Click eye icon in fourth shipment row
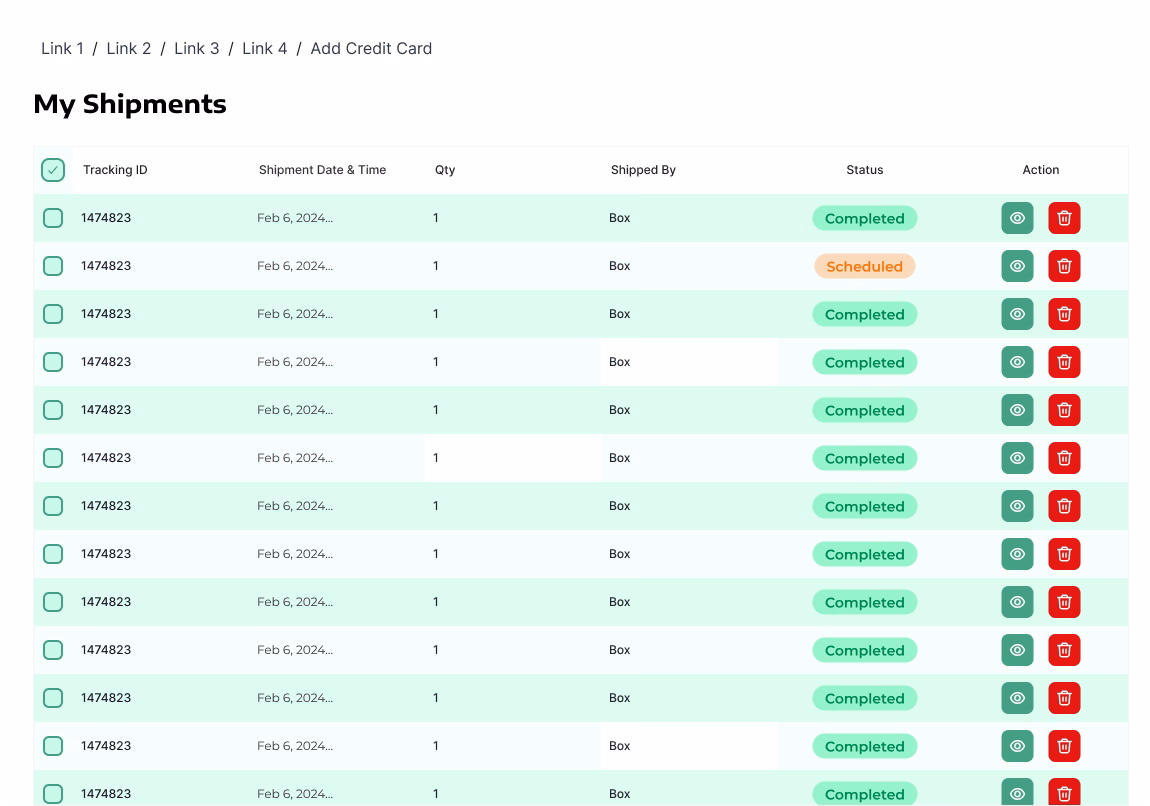This screenshot has width=1150, height=806. coord(1017,362)
